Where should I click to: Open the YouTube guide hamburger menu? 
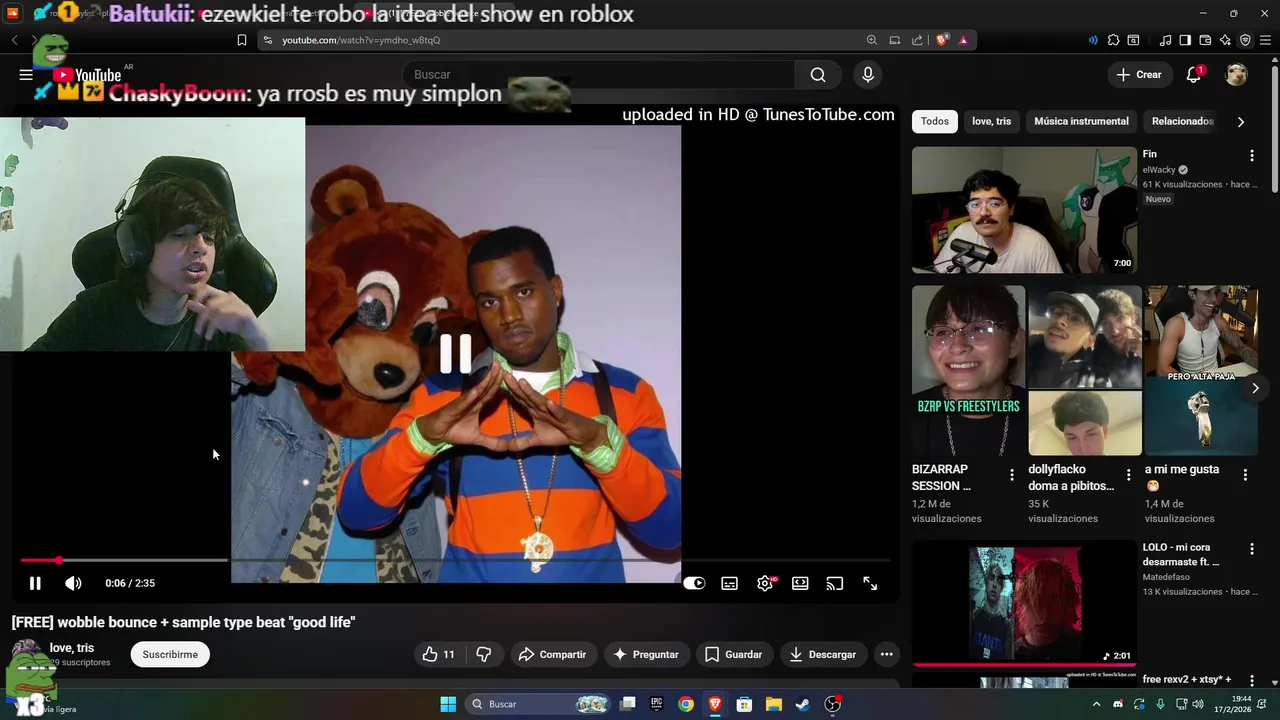click(x=26, y=75)
